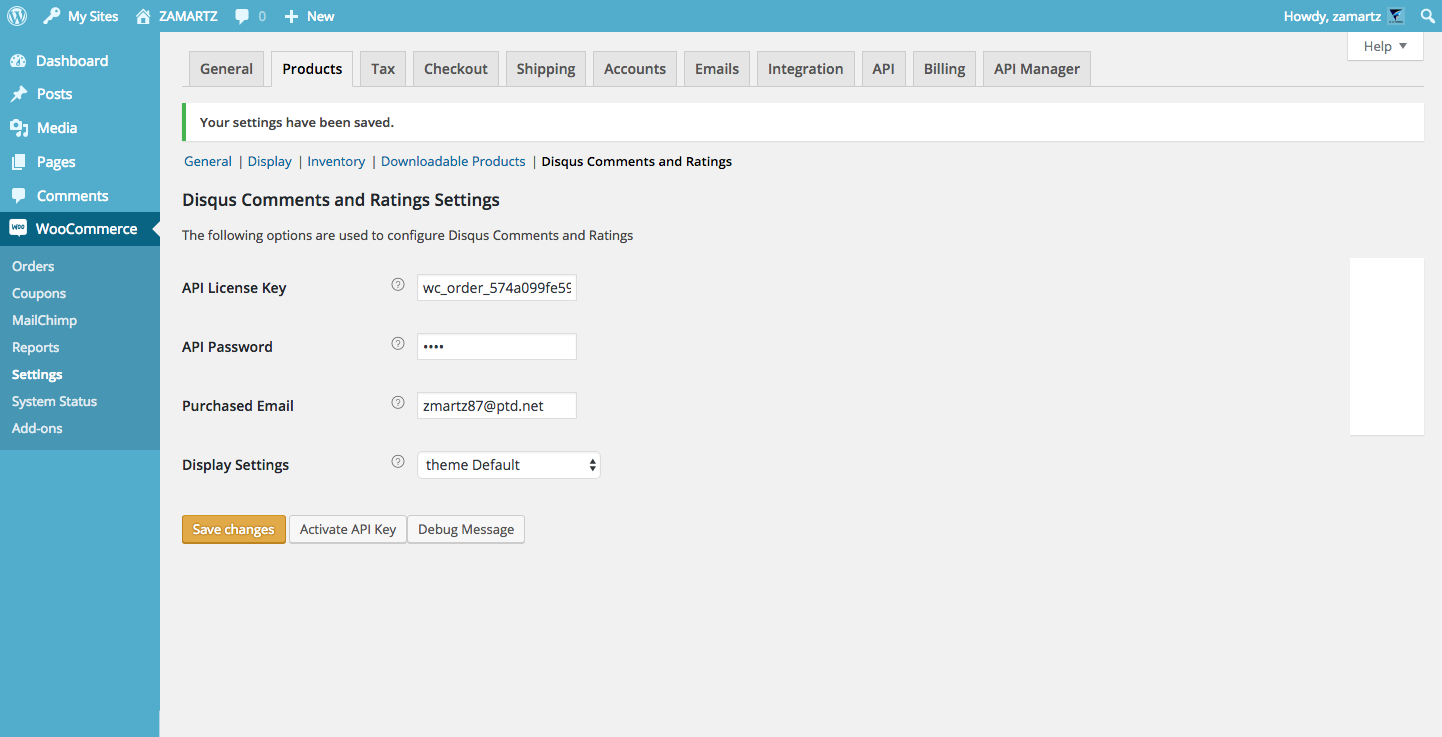The width and height of the screenshot is (1442, 737).
Task: Click into the API License Key field
Action: (x=497, y=288)
